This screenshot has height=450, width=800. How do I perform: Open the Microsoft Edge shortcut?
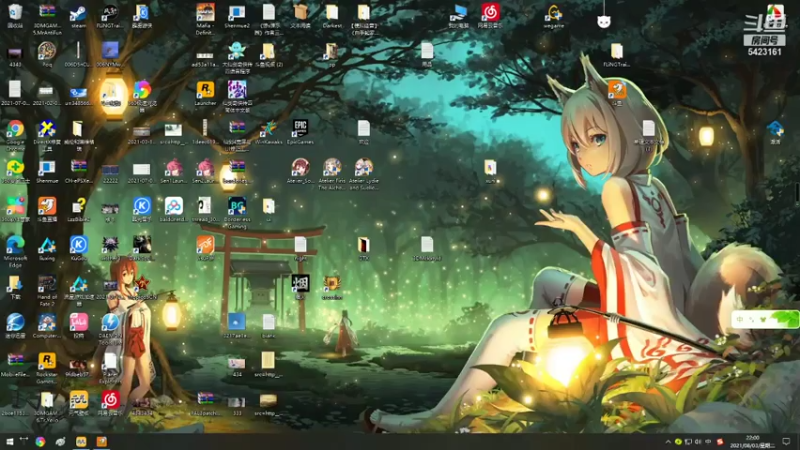(x=15, y=252)
